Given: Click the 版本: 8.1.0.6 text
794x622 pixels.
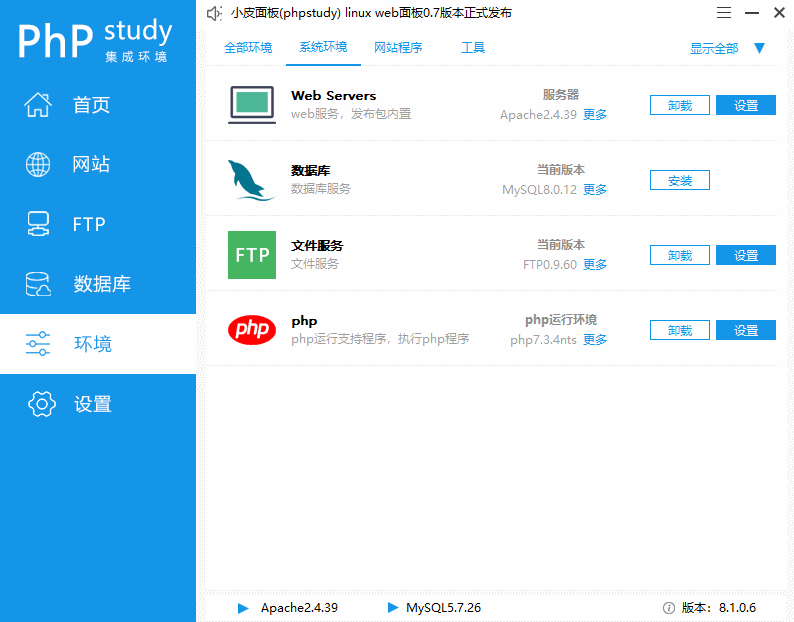Looking at the screenshot, I should click(x=719, y=608).
